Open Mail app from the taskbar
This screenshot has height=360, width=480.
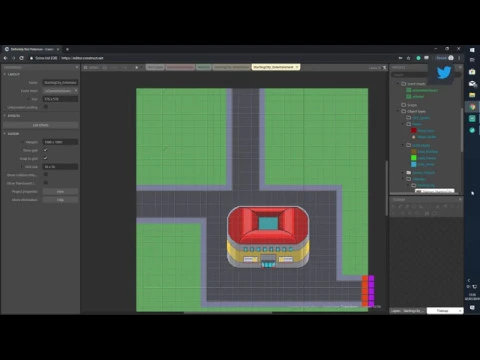[x=472, y=83]
